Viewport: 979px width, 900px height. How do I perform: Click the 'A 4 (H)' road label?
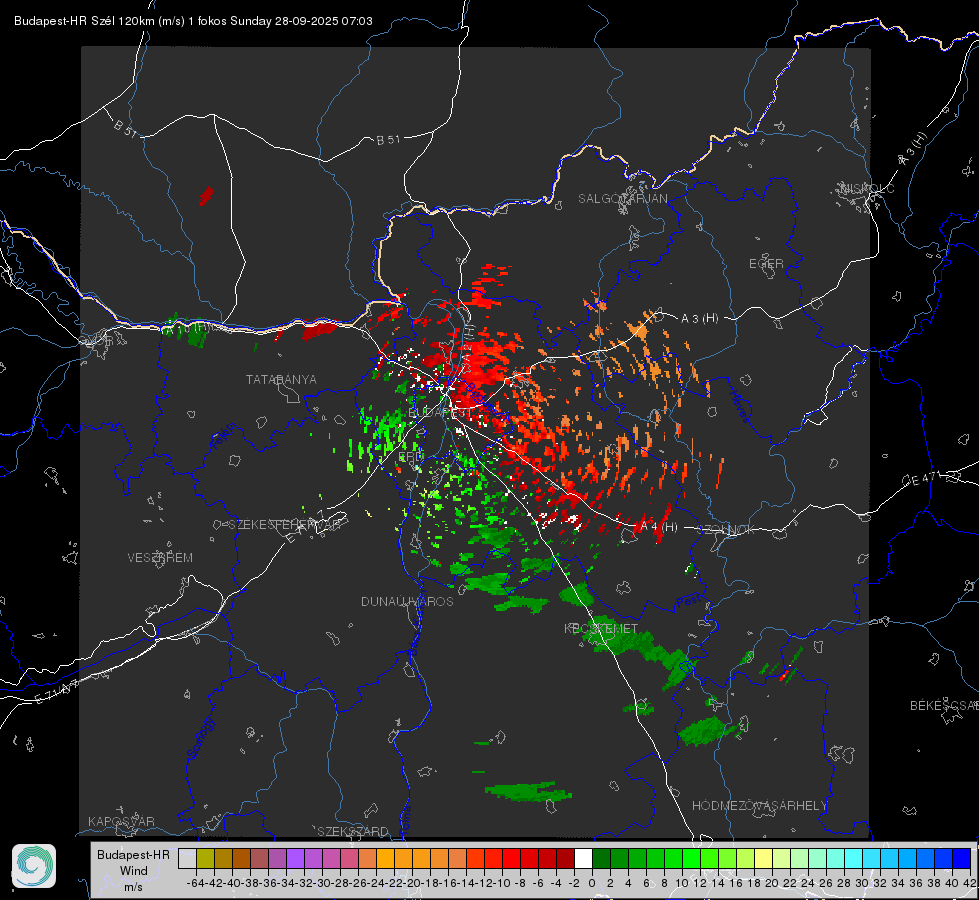coord(659,527)
